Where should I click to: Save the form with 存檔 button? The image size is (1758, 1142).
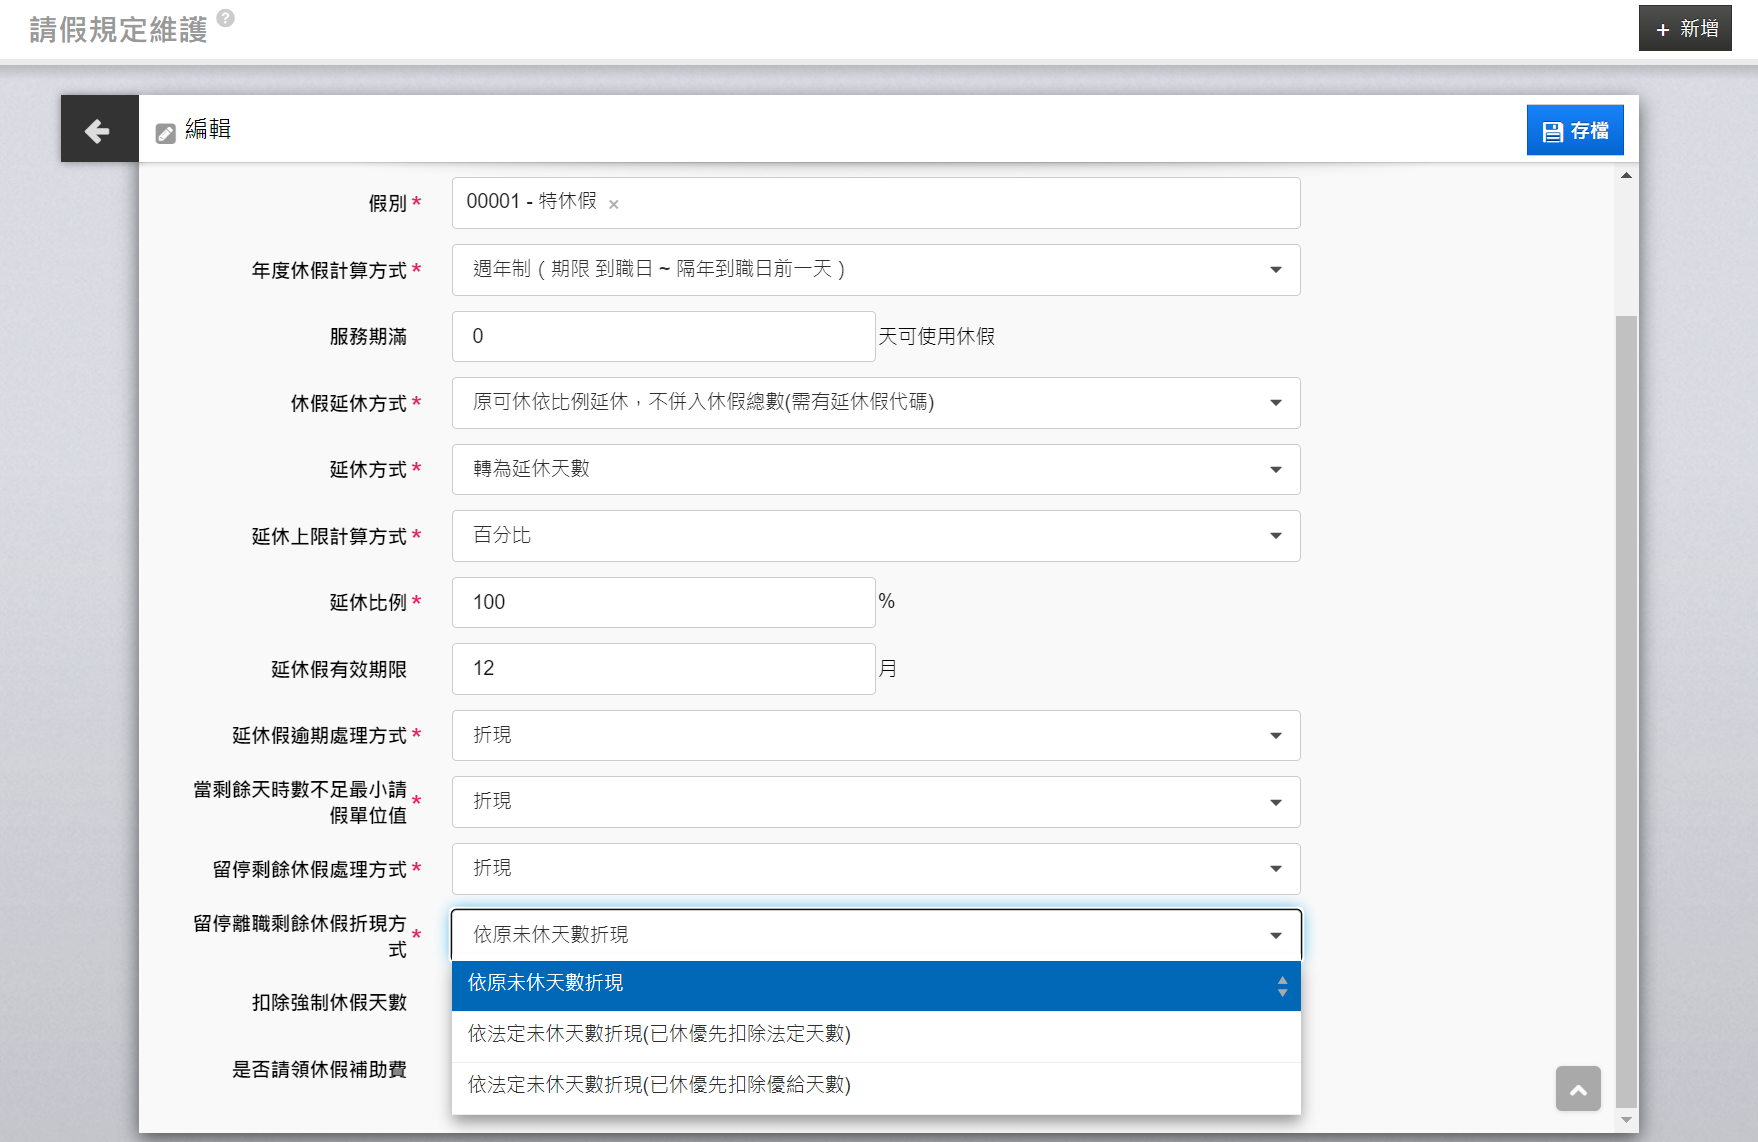pos(1574,131)
